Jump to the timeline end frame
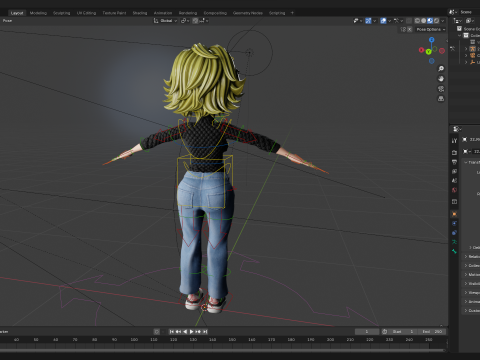 click(205, 332)
